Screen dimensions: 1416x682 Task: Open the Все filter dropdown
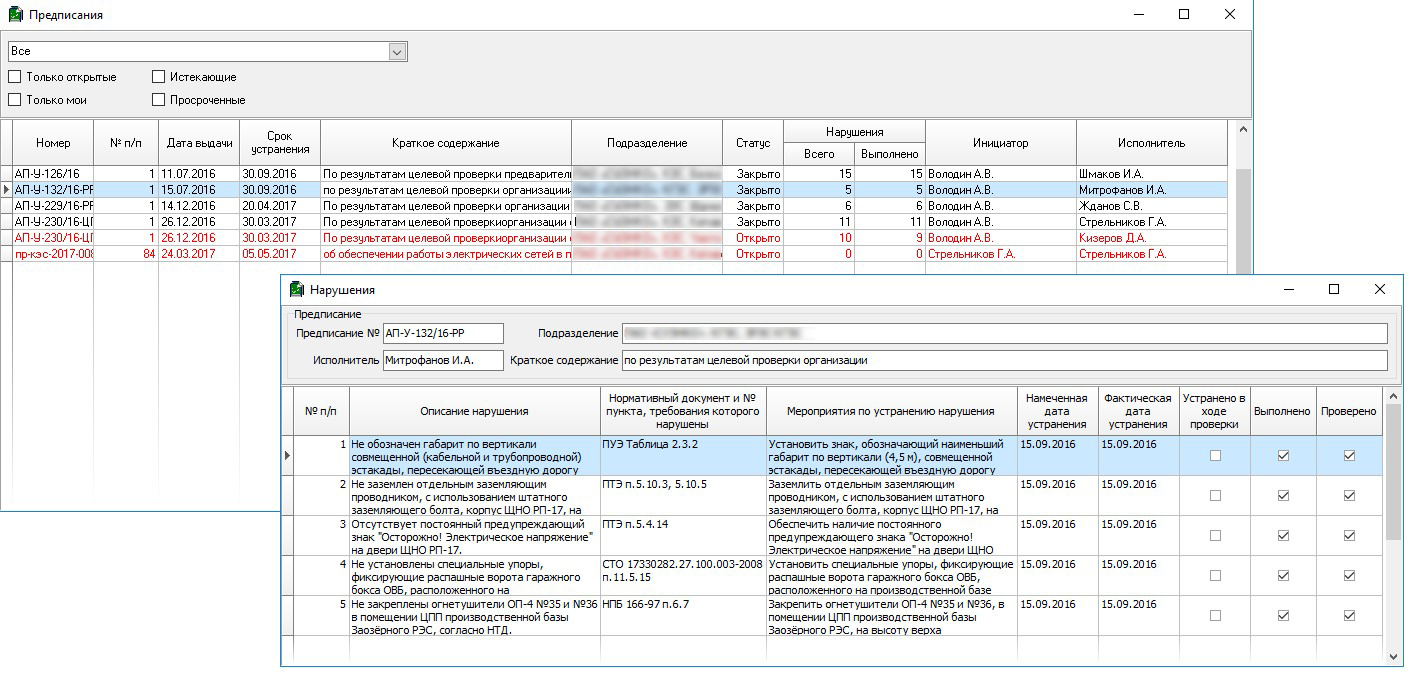pyautogui.click(x=397, y=51)
